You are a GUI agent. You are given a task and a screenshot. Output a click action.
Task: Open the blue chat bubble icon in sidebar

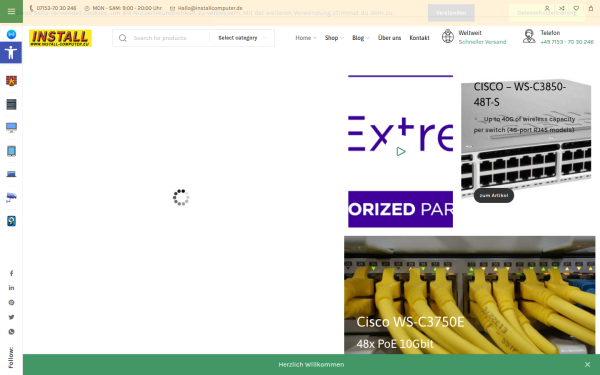[11, 34]
